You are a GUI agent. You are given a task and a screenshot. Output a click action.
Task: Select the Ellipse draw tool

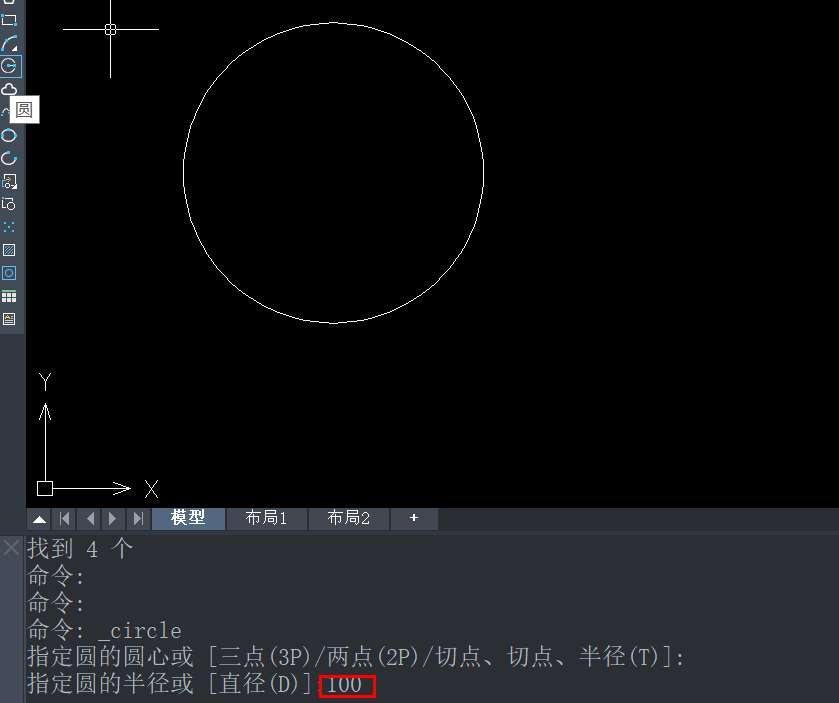coord(9,135)
